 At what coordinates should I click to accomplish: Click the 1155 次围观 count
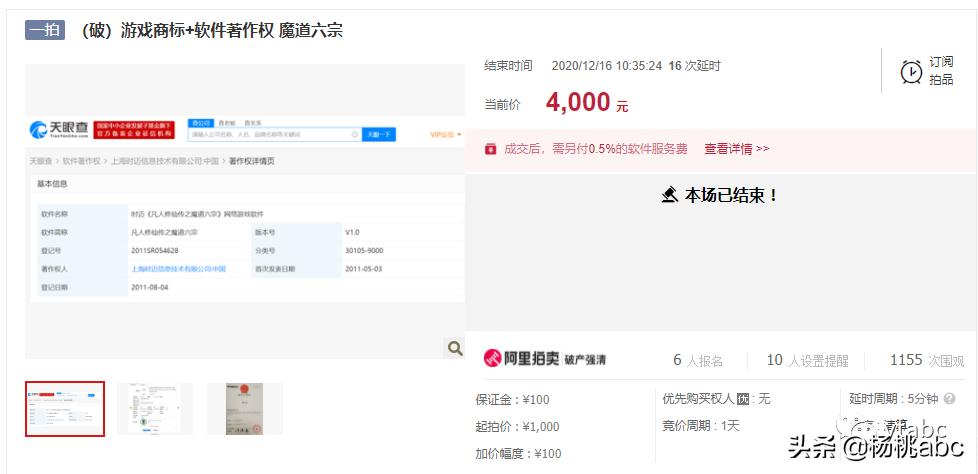927,360
